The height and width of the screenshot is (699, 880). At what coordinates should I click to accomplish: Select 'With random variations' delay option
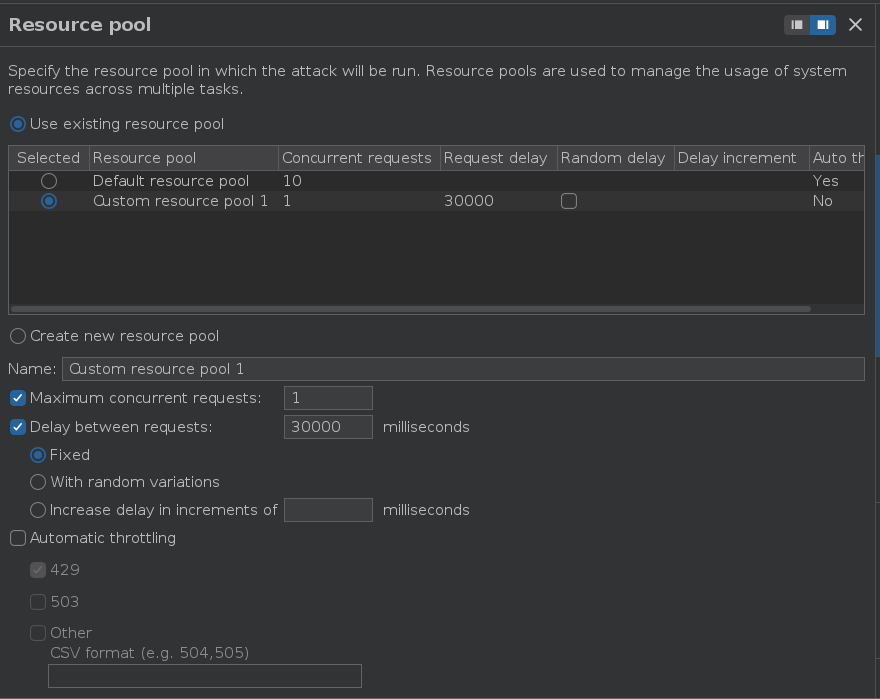(38, 482)
